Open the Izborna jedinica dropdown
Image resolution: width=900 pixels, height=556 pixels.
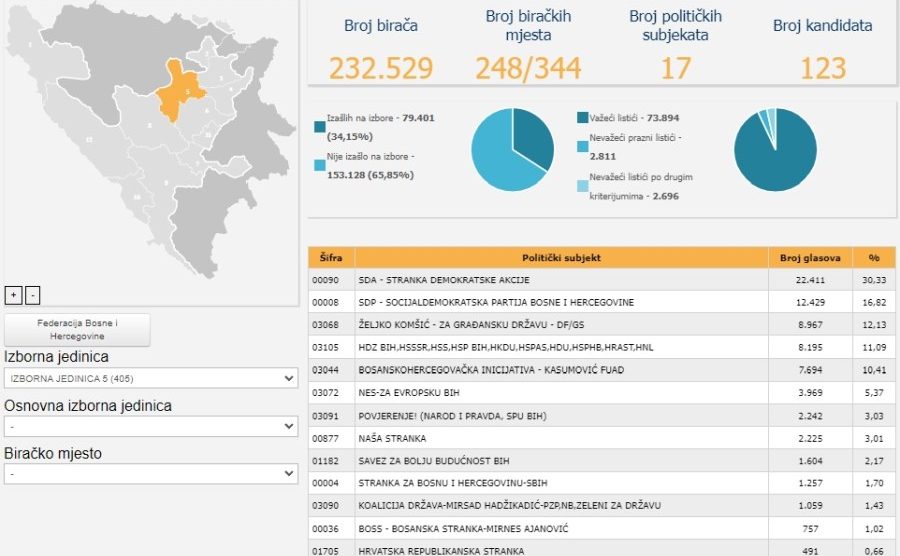(x=150, y=379)
